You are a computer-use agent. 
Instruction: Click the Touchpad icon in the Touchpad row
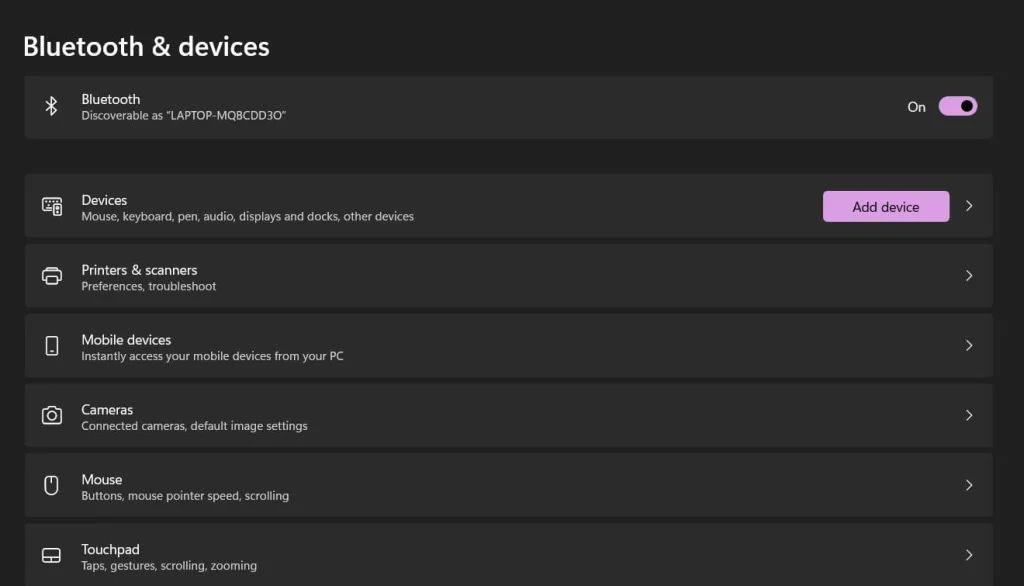[x=51, y=554]
